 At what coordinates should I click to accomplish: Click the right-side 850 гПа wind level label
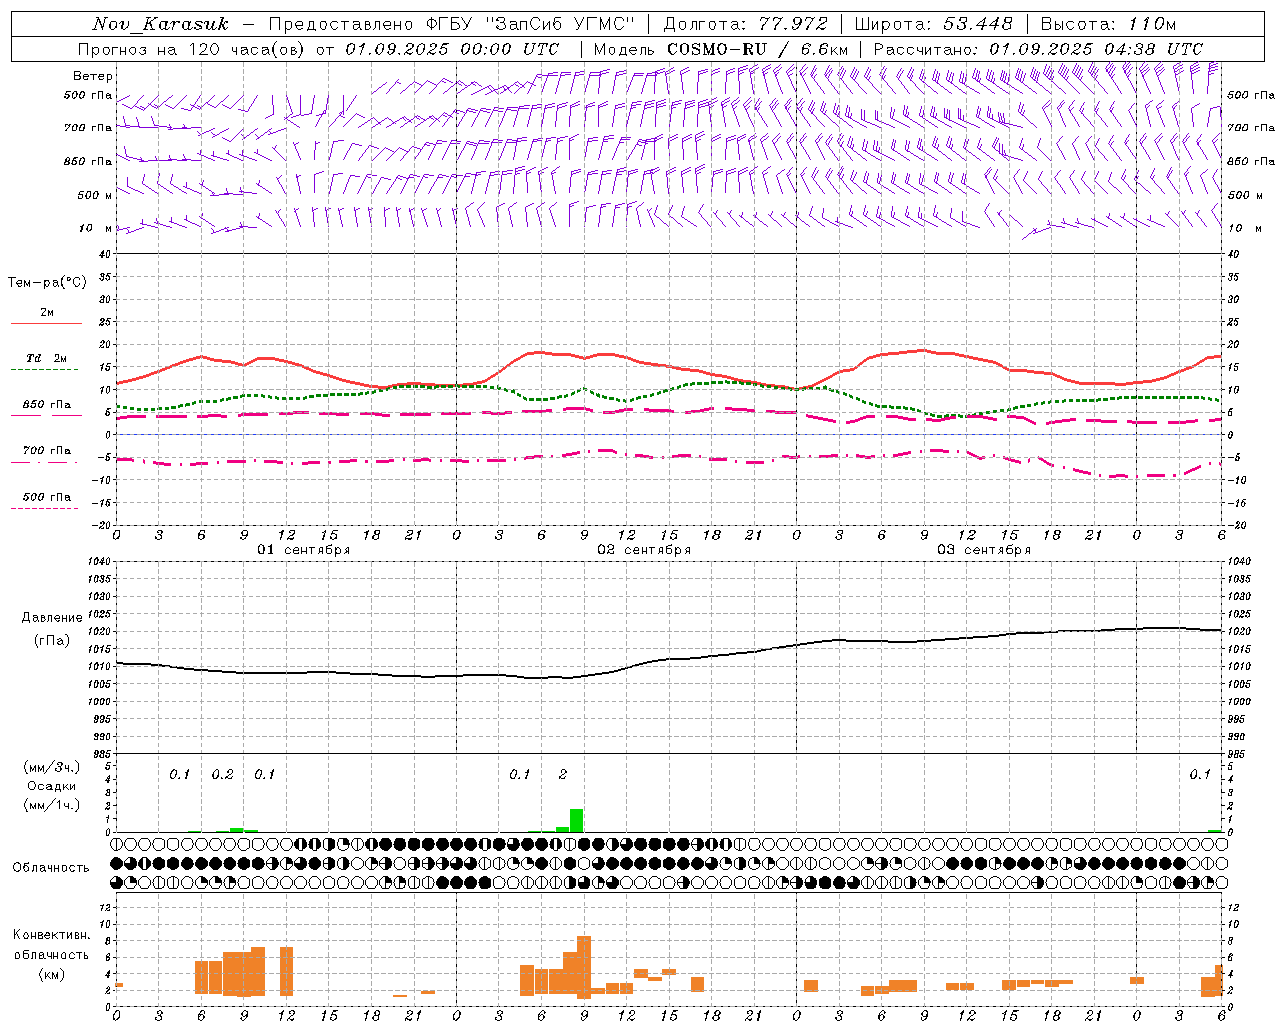(1251, 161)
